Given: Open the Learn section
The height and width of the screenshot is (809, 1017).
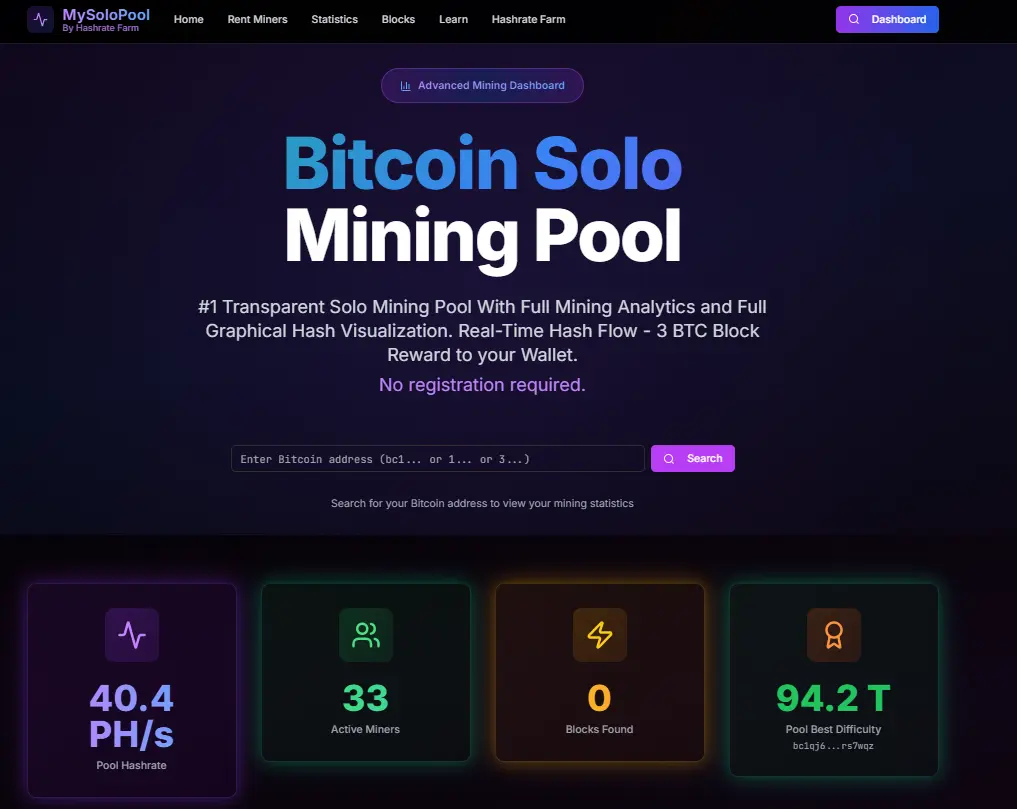Looking at the screenshot, I should [453, 20].
